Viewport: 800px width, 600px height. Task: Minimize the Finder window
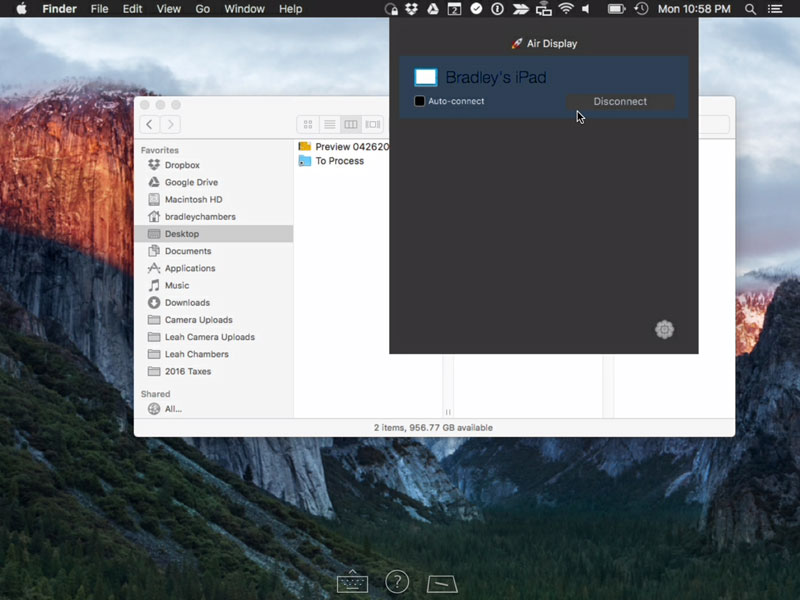160,105
